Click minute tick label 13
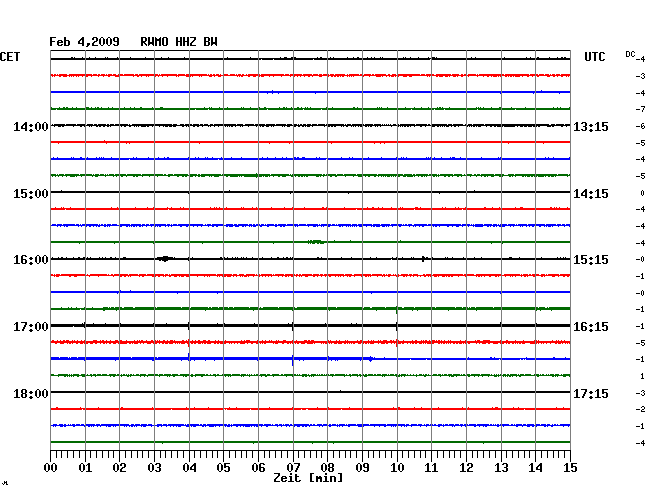 (x=501, y=468)
